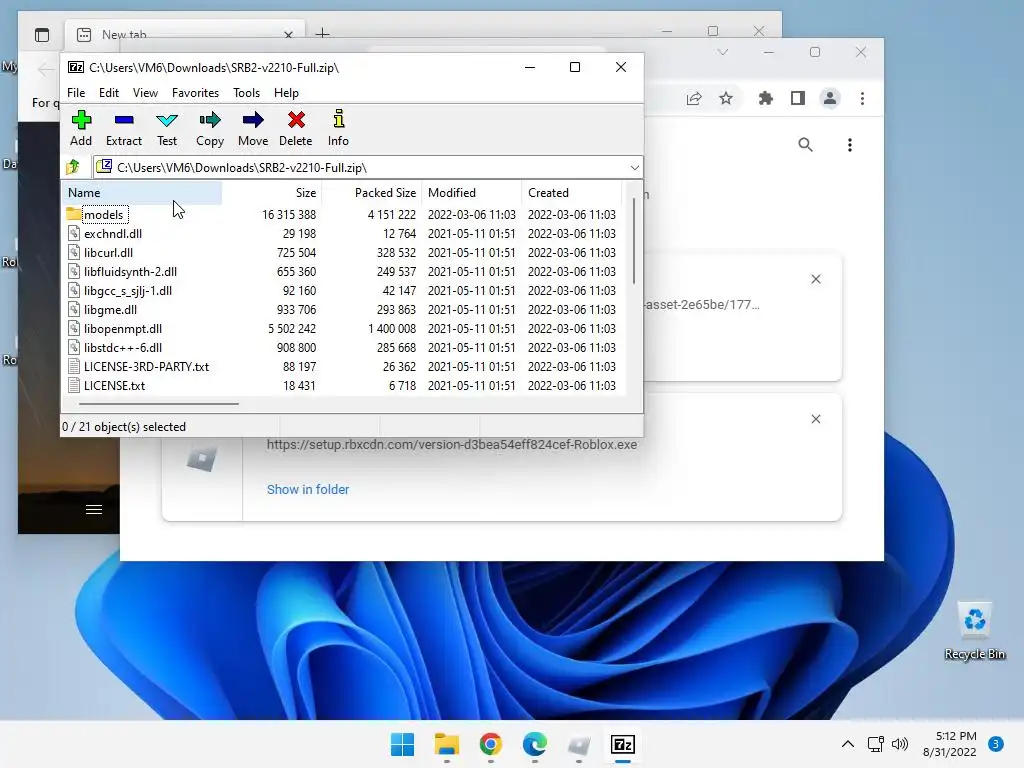Image resolution: width=1024 pixels, height=768 pixels.
Task: Remove the asset download entry from list
Action: click(x=816, y=279)
